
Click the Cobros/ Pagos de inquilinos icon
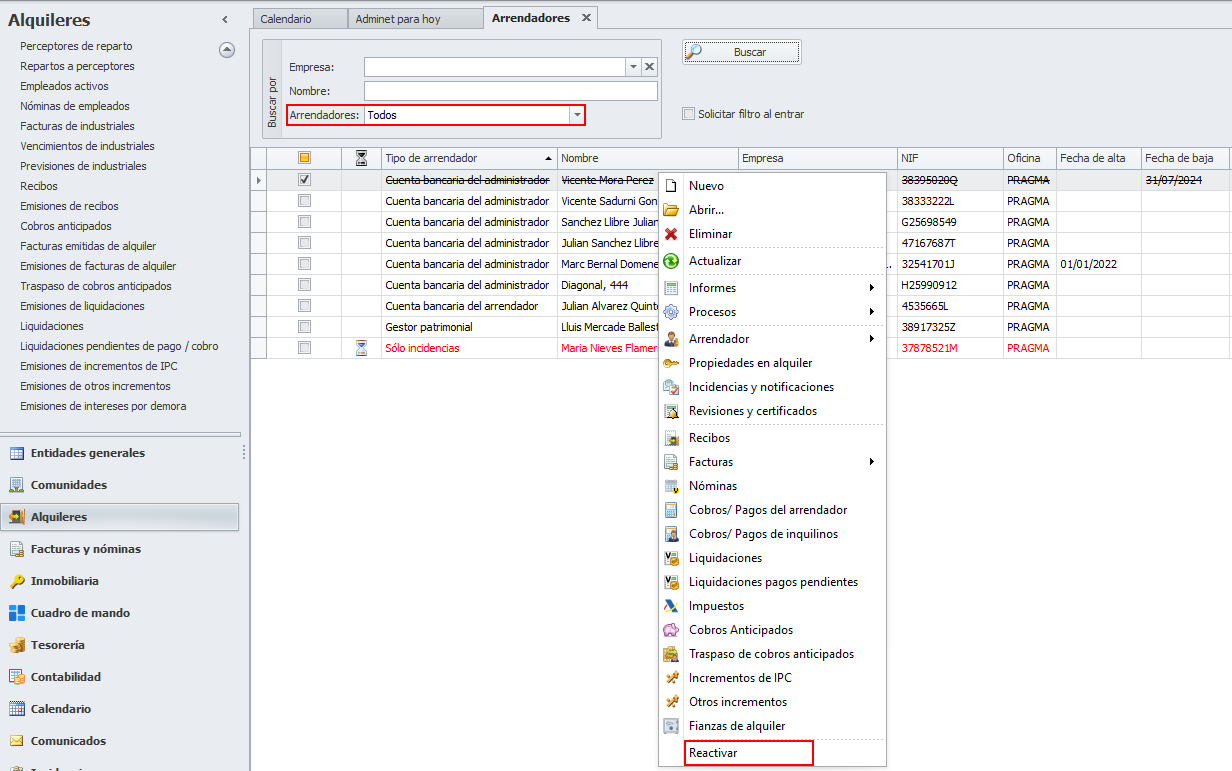pyautogui.click(x=672, y=534)
